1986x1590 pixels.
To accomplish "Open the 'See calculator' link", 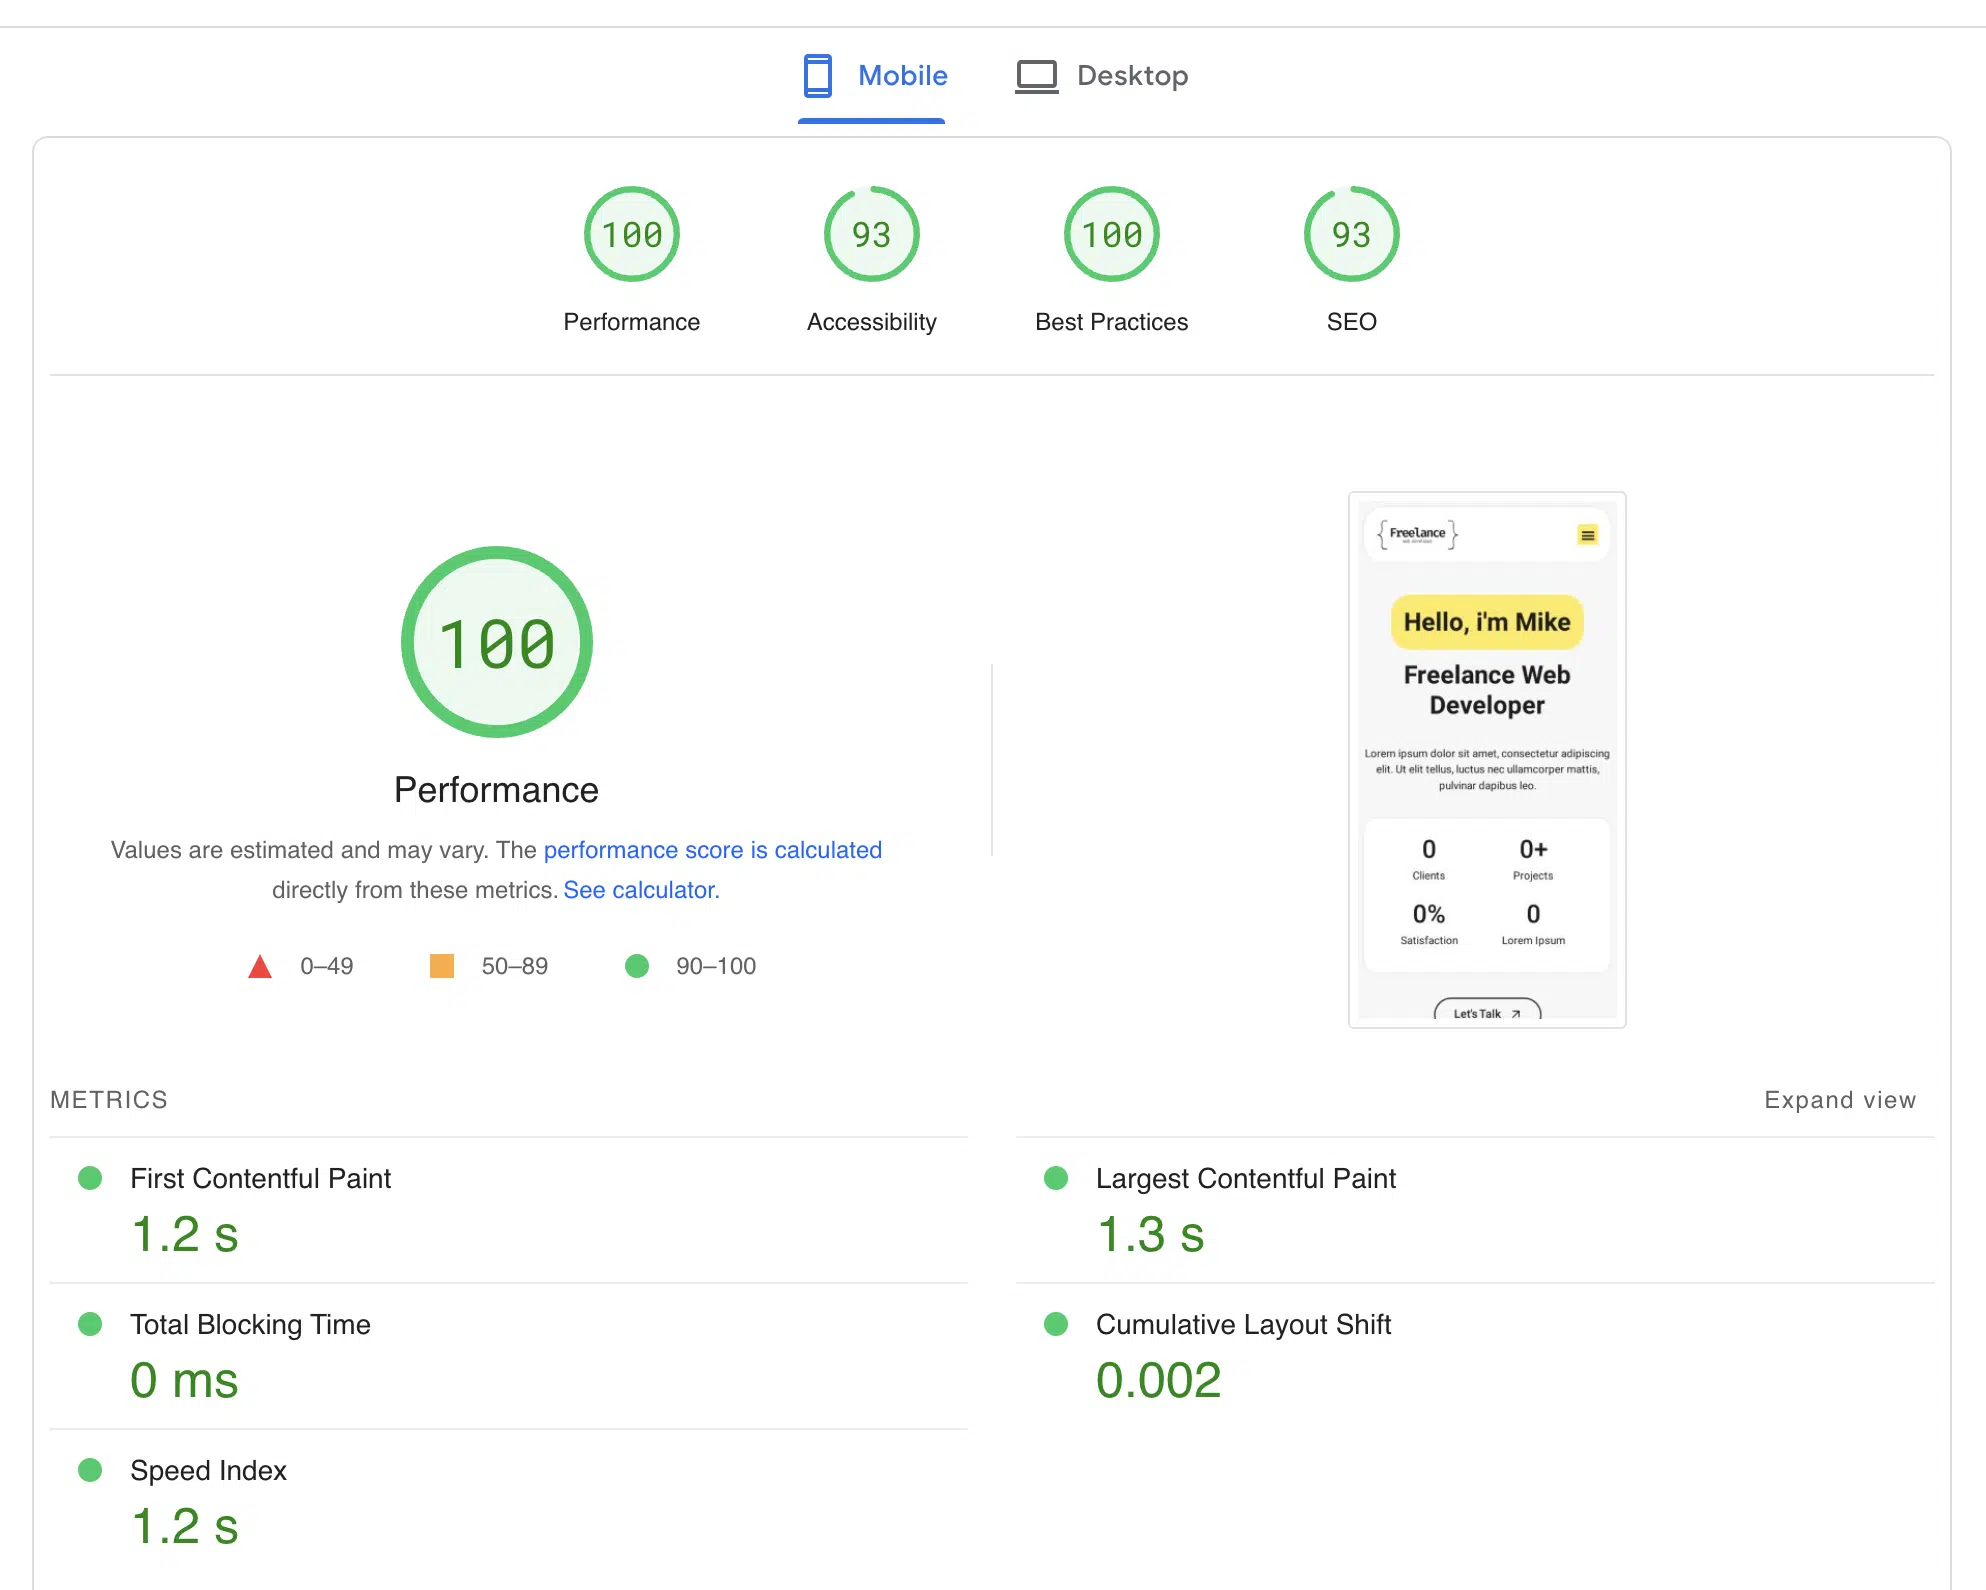I will click(x=641, y=890).
